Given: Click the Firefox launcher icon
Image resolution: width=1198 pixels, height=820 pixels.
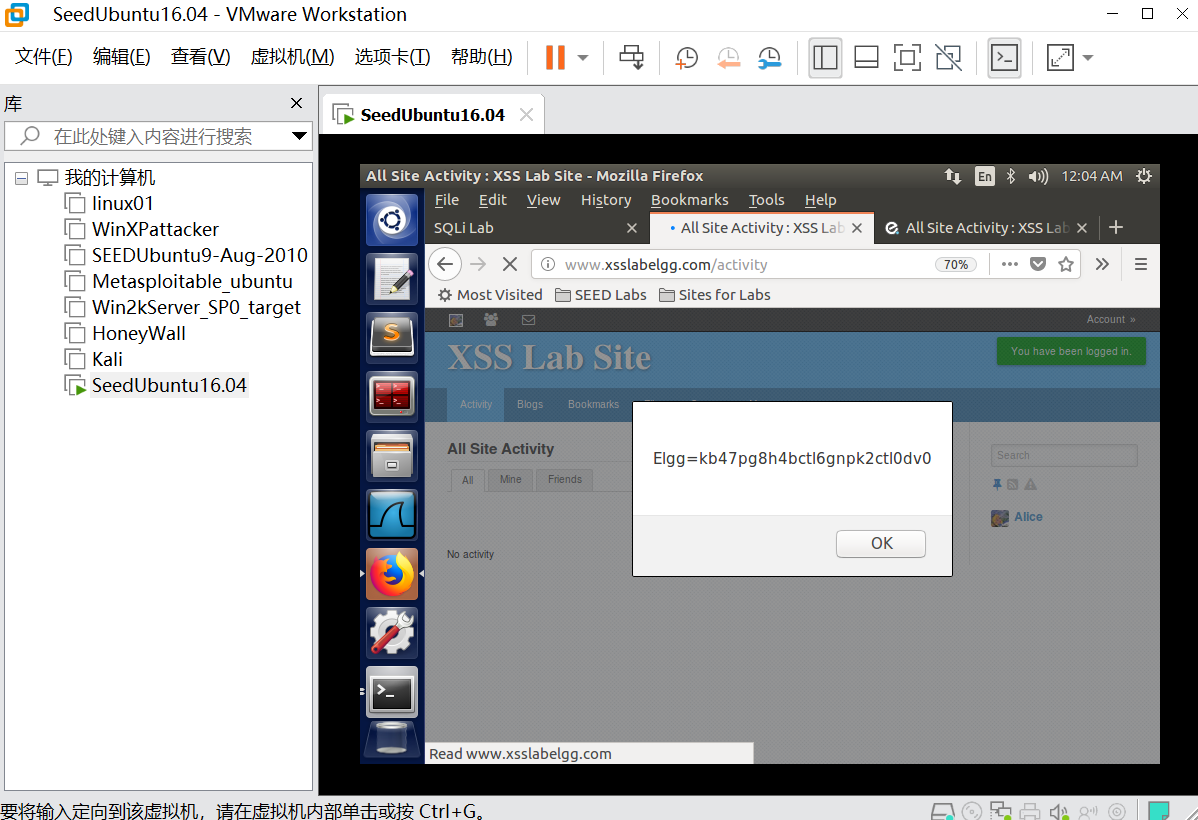Looking at the screenshot, I should (x=392, y=573).
